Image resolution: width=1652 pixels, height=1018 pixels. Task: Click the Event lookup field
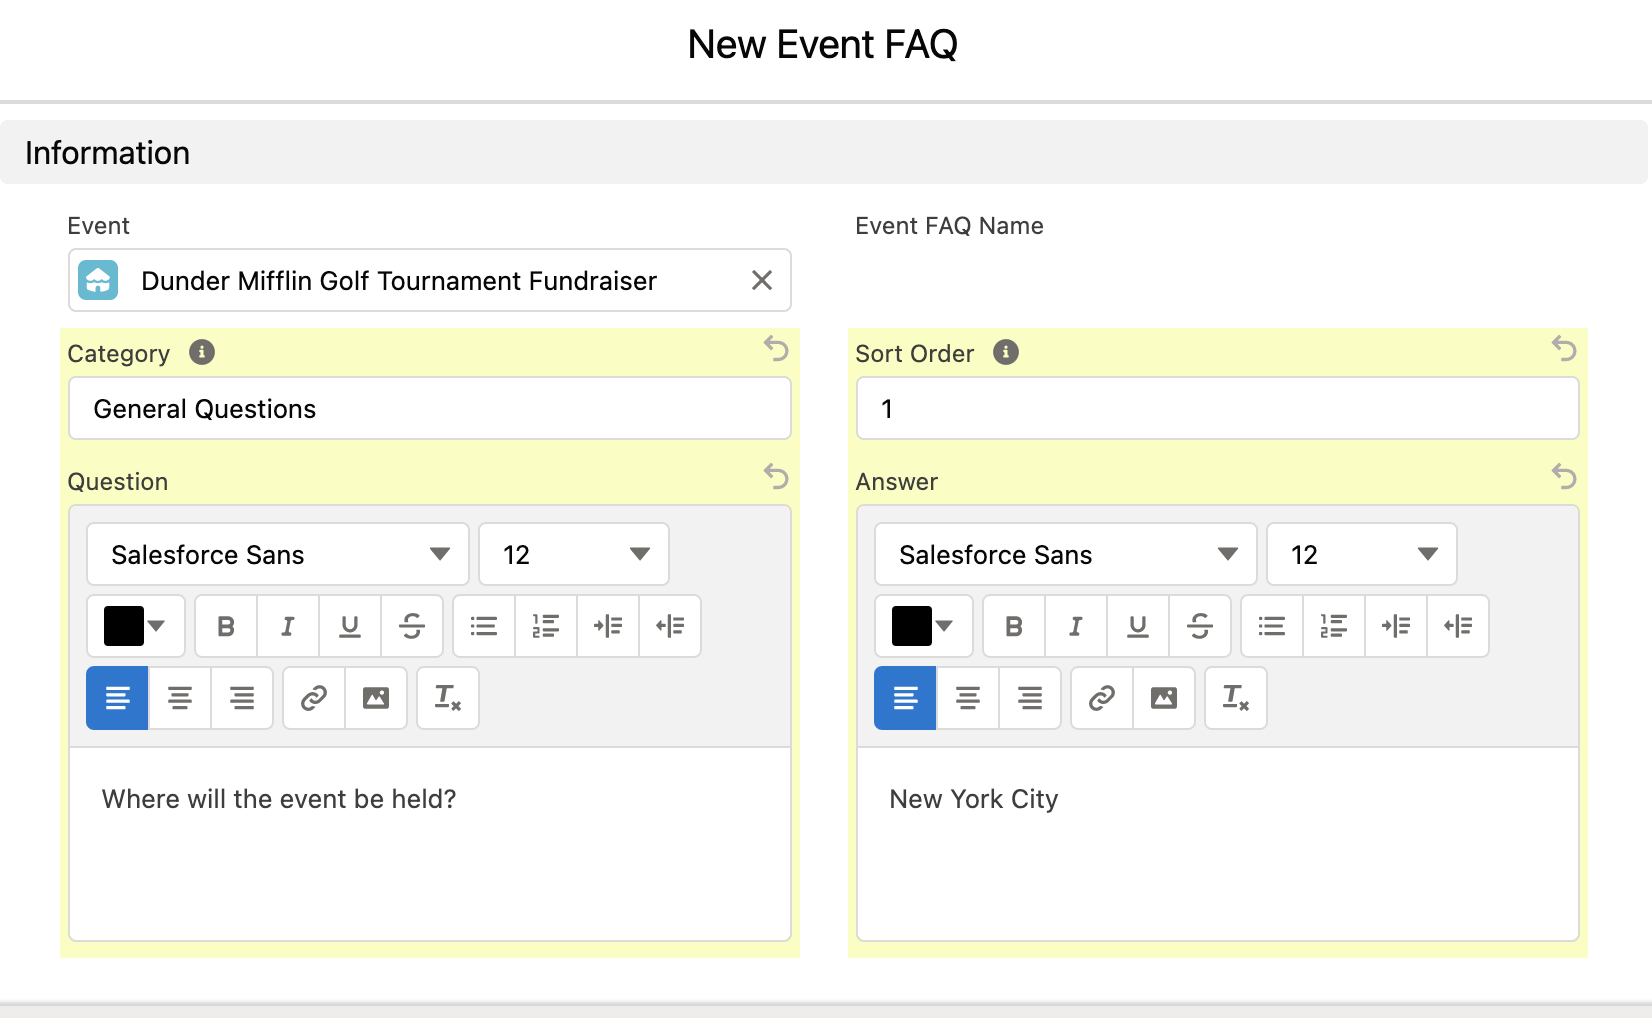coord(430,280)
